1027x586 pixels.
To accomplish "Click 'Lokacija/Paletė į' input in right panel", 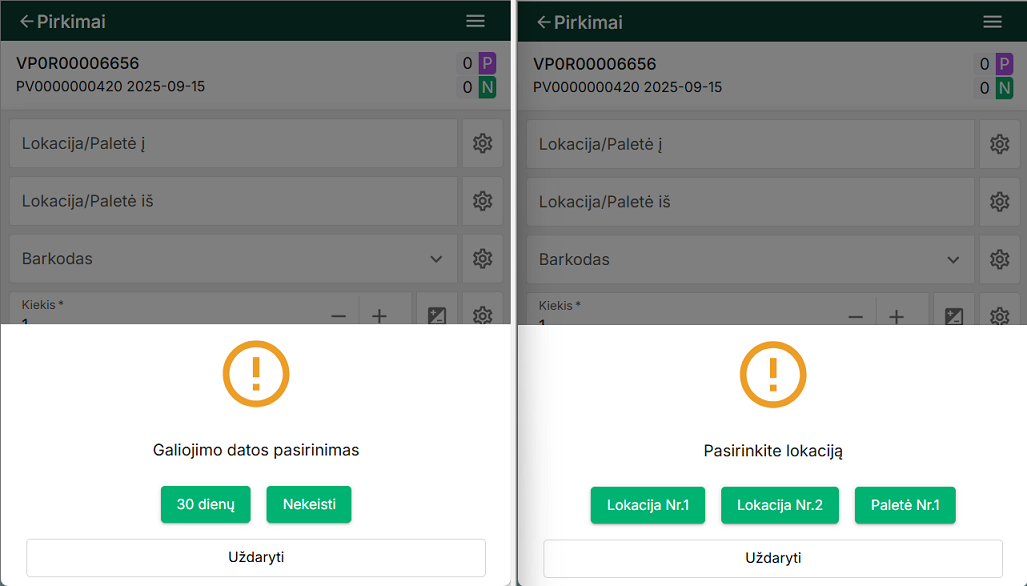I will pyautogui.click(x=746, y=144).
